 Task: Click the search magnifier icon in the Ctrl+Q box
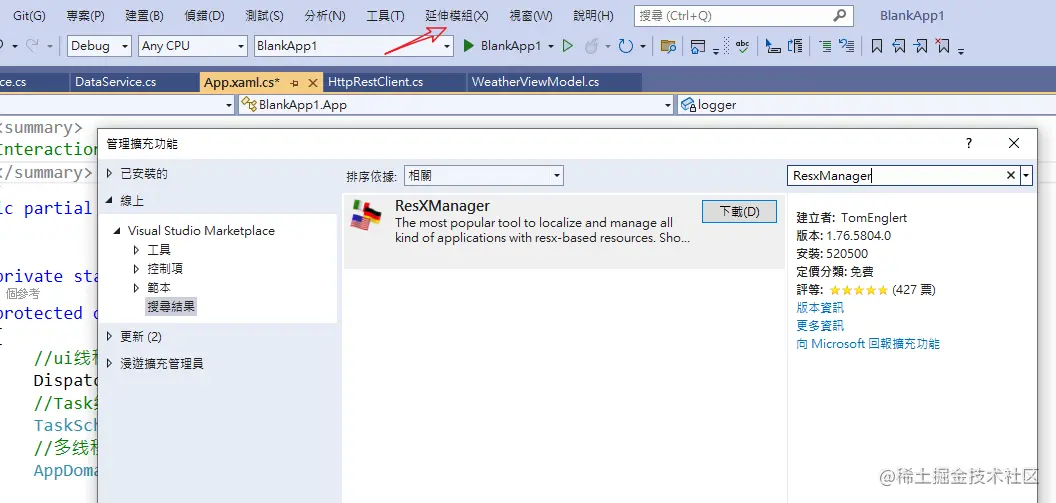click(839, 15)
